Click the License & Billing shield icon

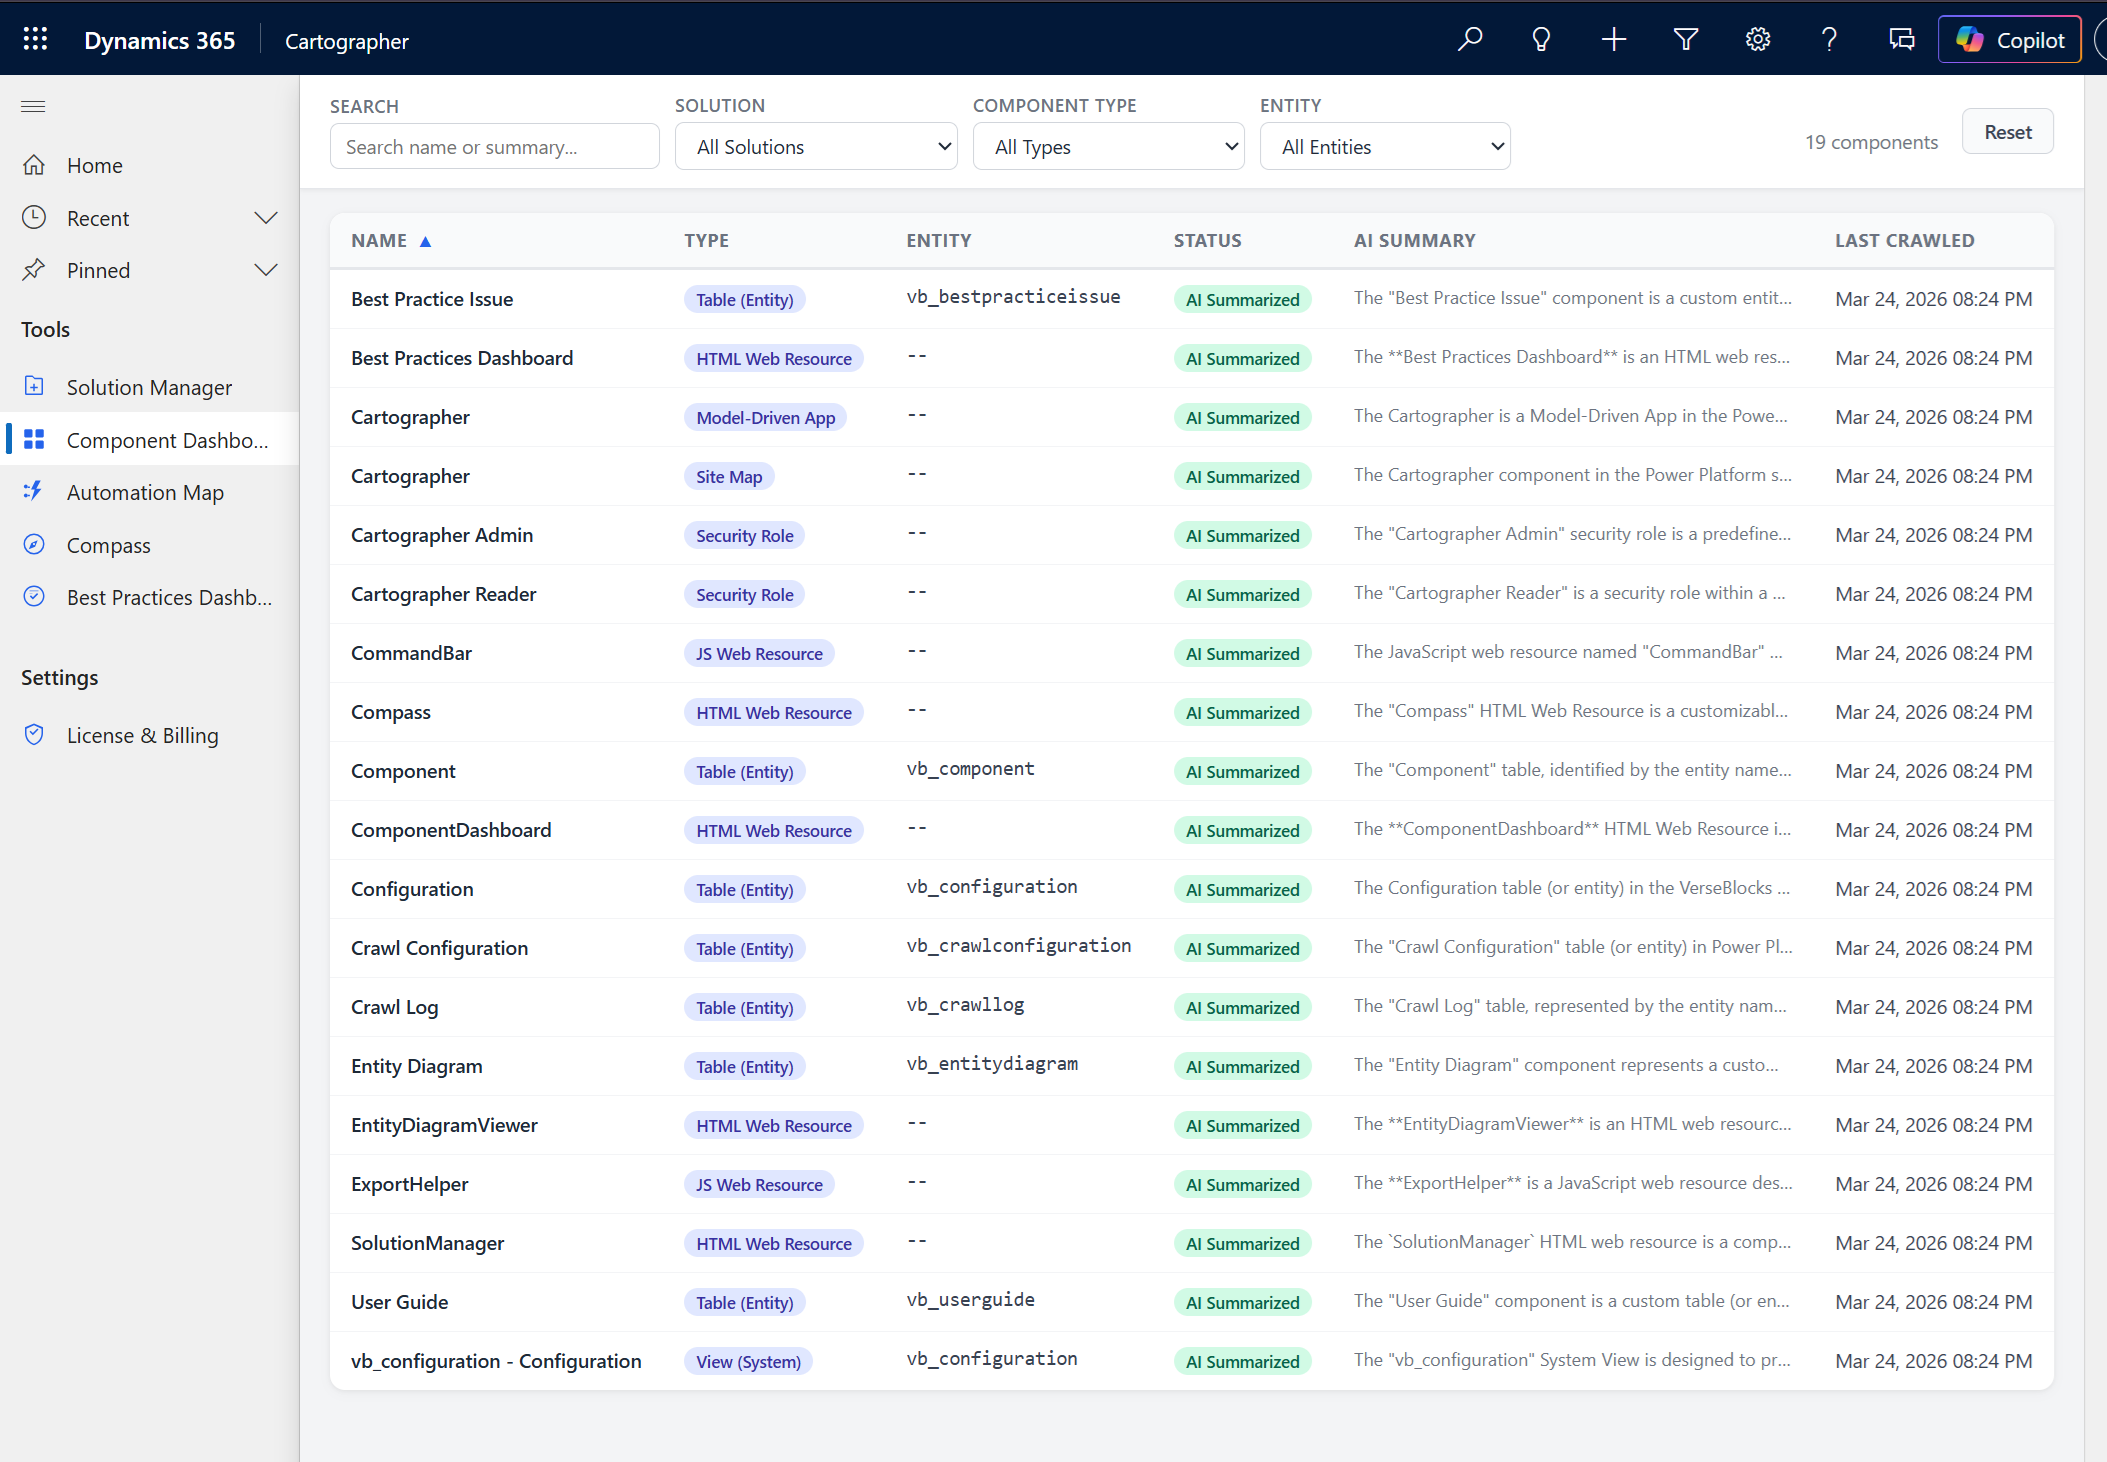click(34, 734)
